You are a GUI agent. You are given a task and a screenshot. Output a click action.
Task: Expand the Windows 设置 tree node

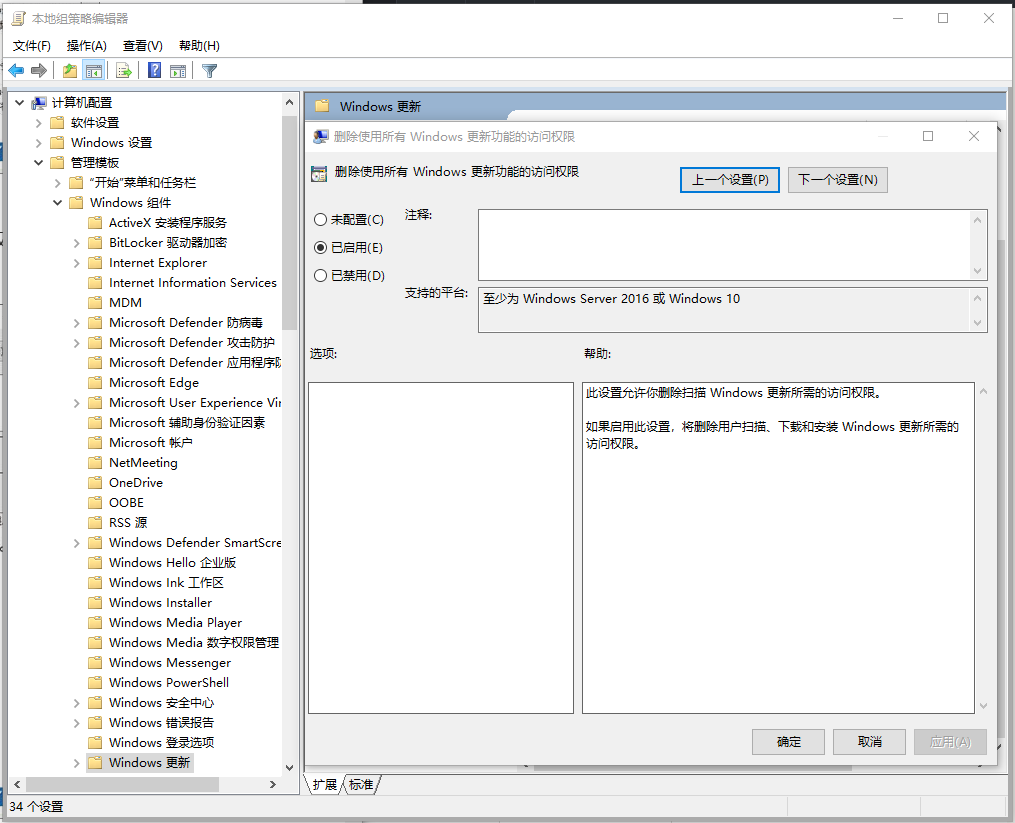point(38,142)
